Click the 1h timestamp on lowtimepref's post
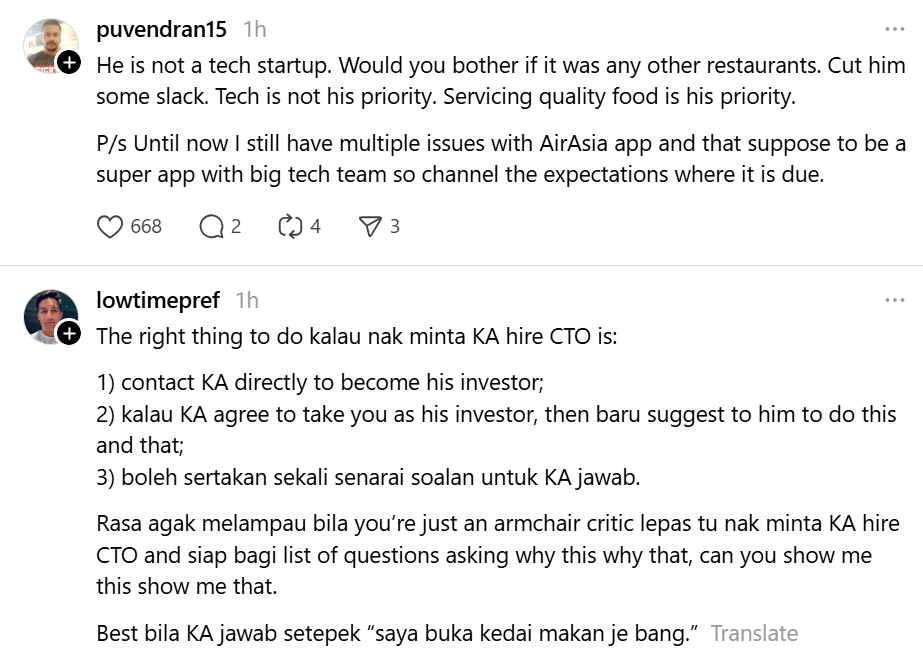 [x=247, y=300]
